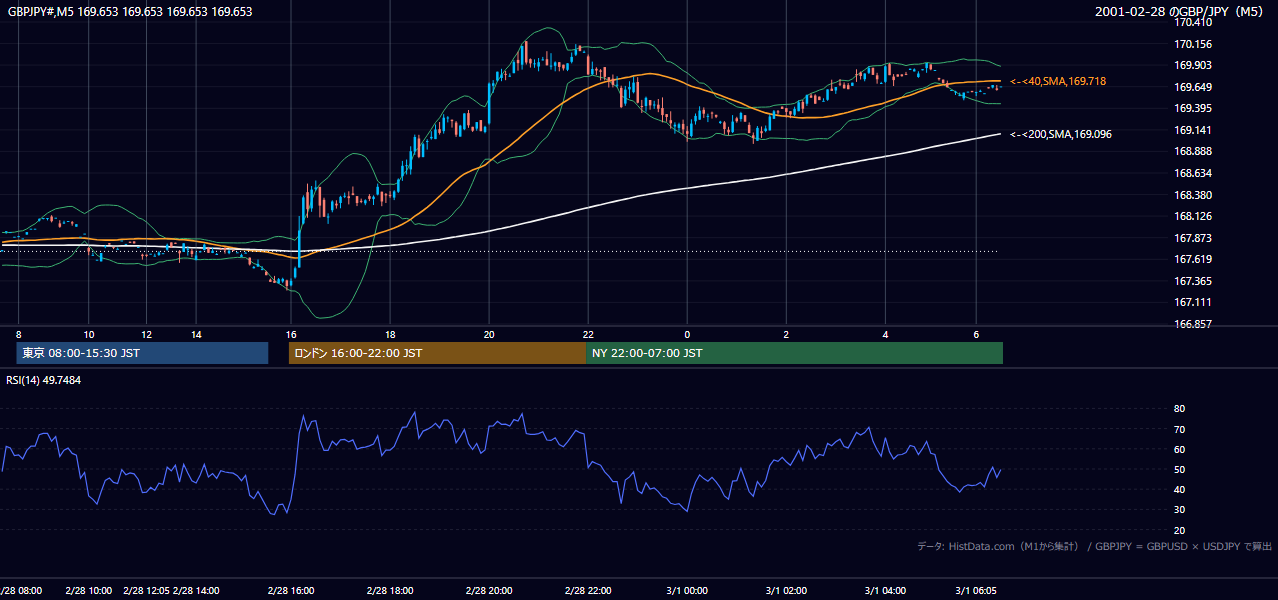Screen dimensions: 1278x600
Task: Click the 167.365 price axis label
Action: pos(1191,281)
